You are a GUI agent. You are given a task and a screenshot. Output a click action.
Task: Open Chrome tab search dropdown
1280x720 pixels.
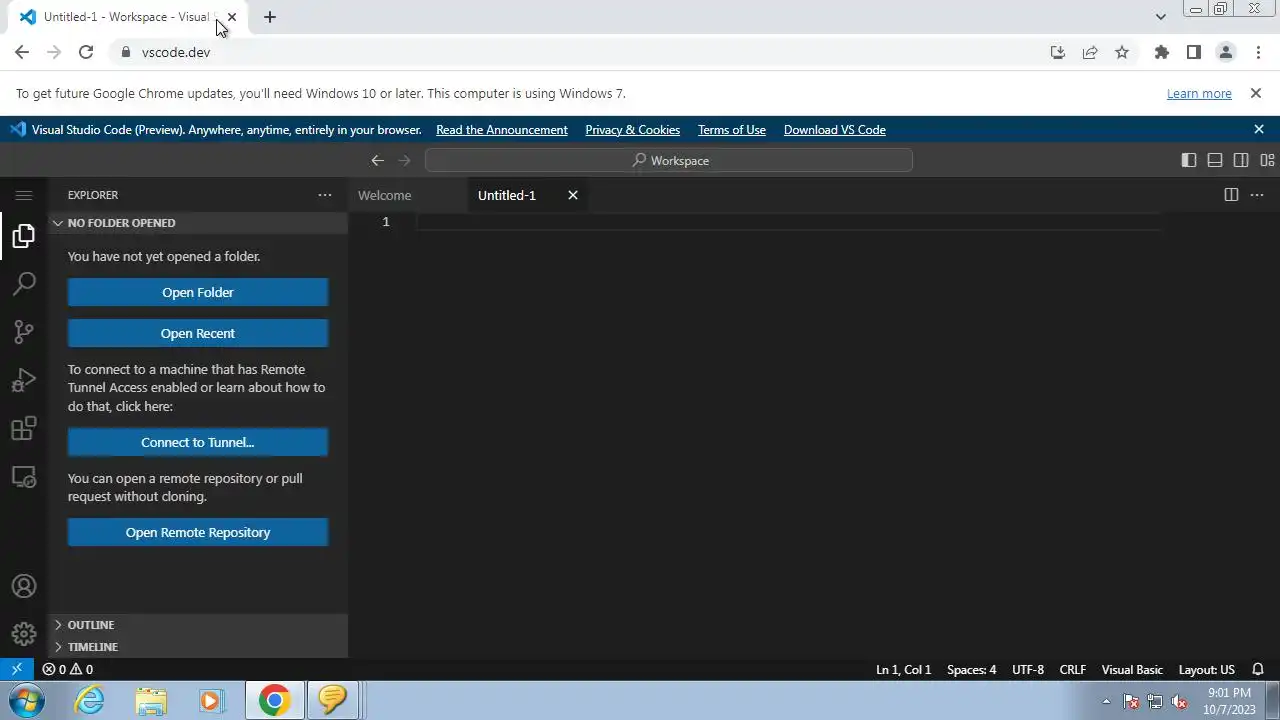[1160, 17]
